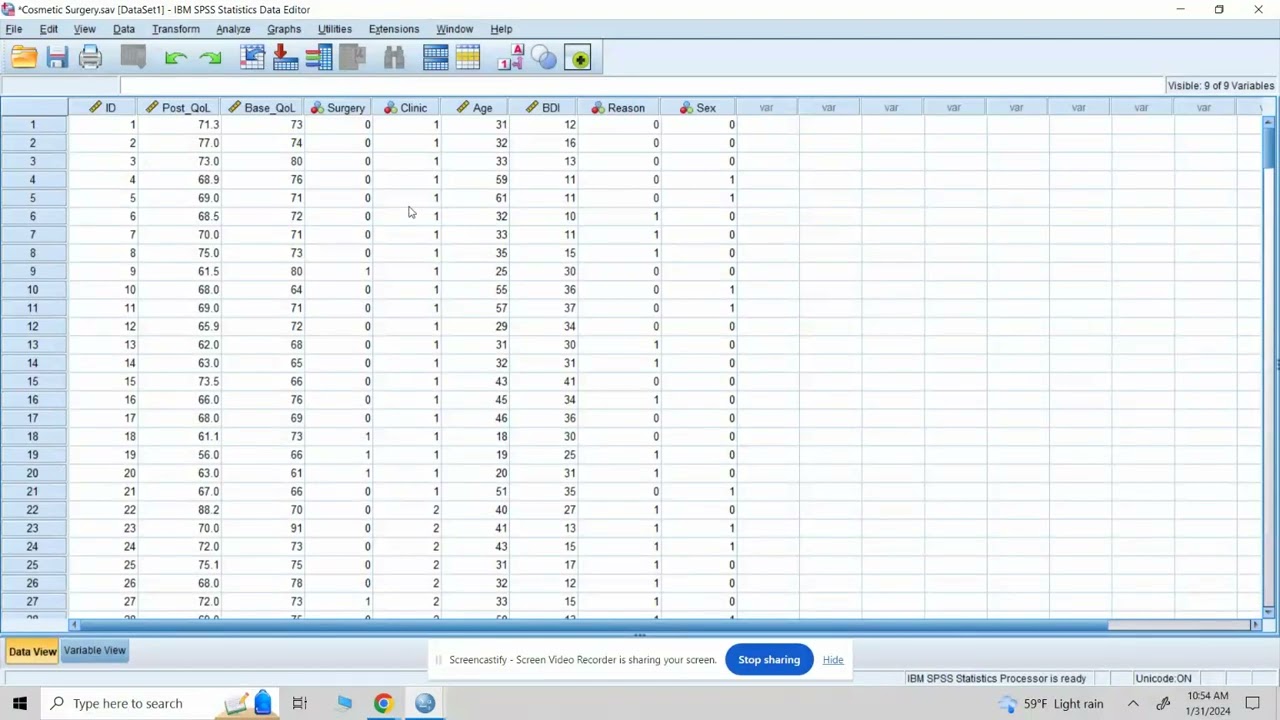Open the Variables info toolbar icon
This screenshot has height=720, width=1280.
coord(319,58)
